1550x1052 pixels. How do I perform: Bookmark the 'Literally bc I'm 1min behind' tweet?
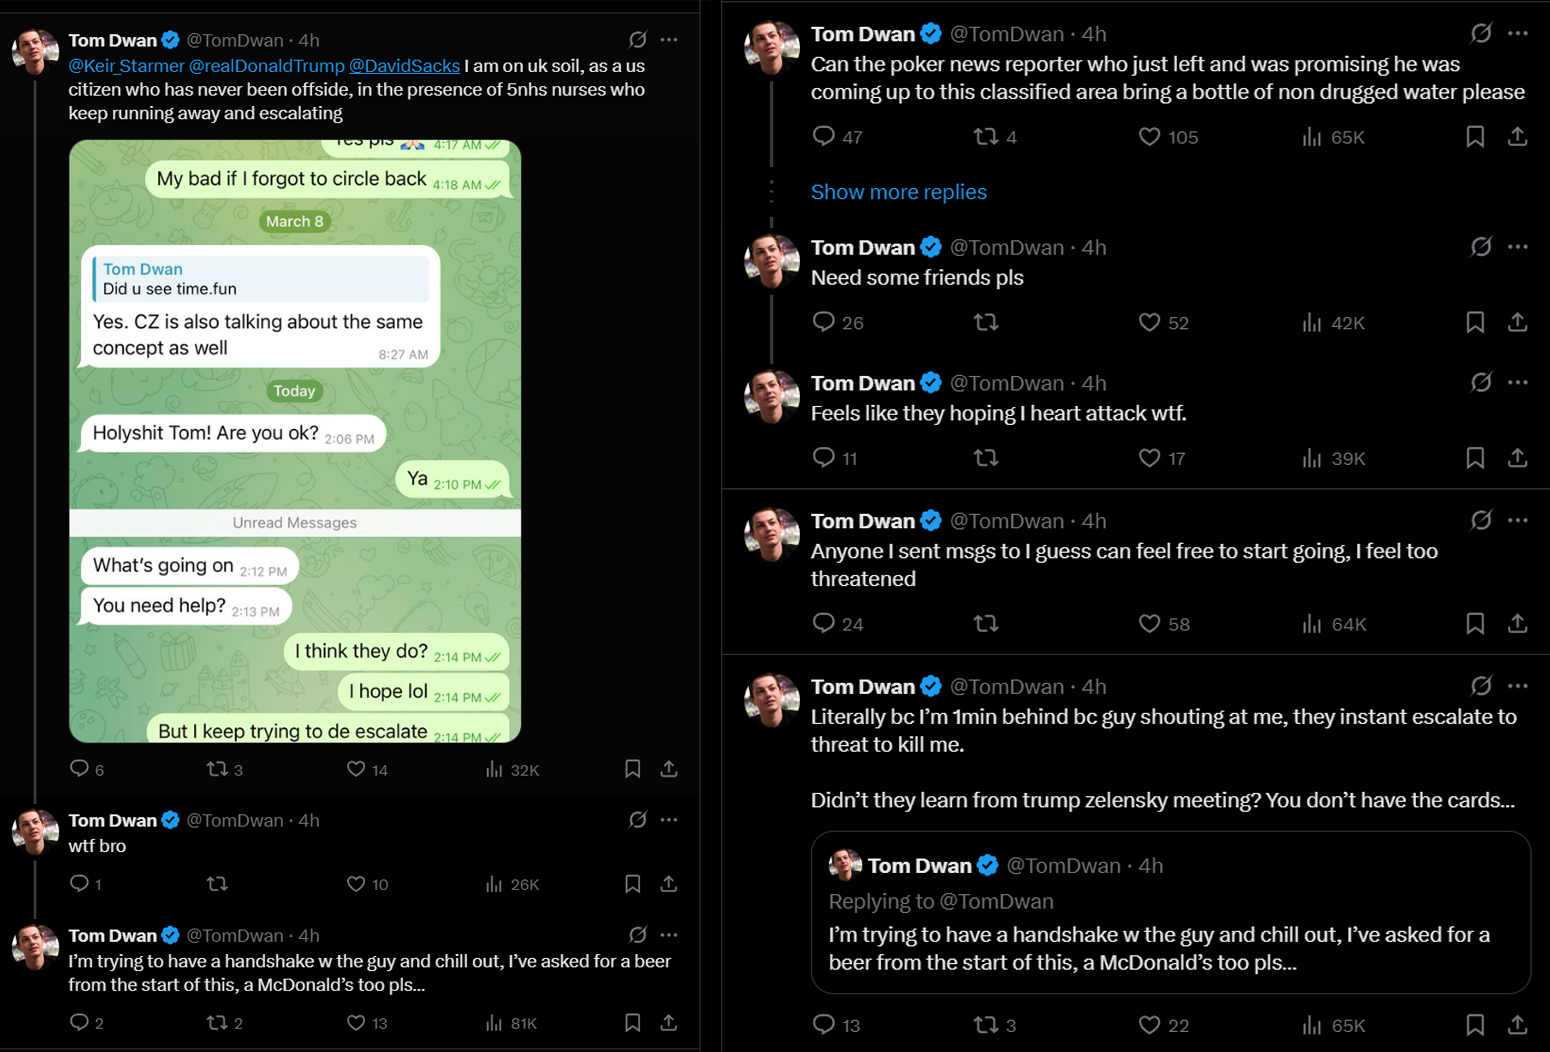tap(1474, 1025)
